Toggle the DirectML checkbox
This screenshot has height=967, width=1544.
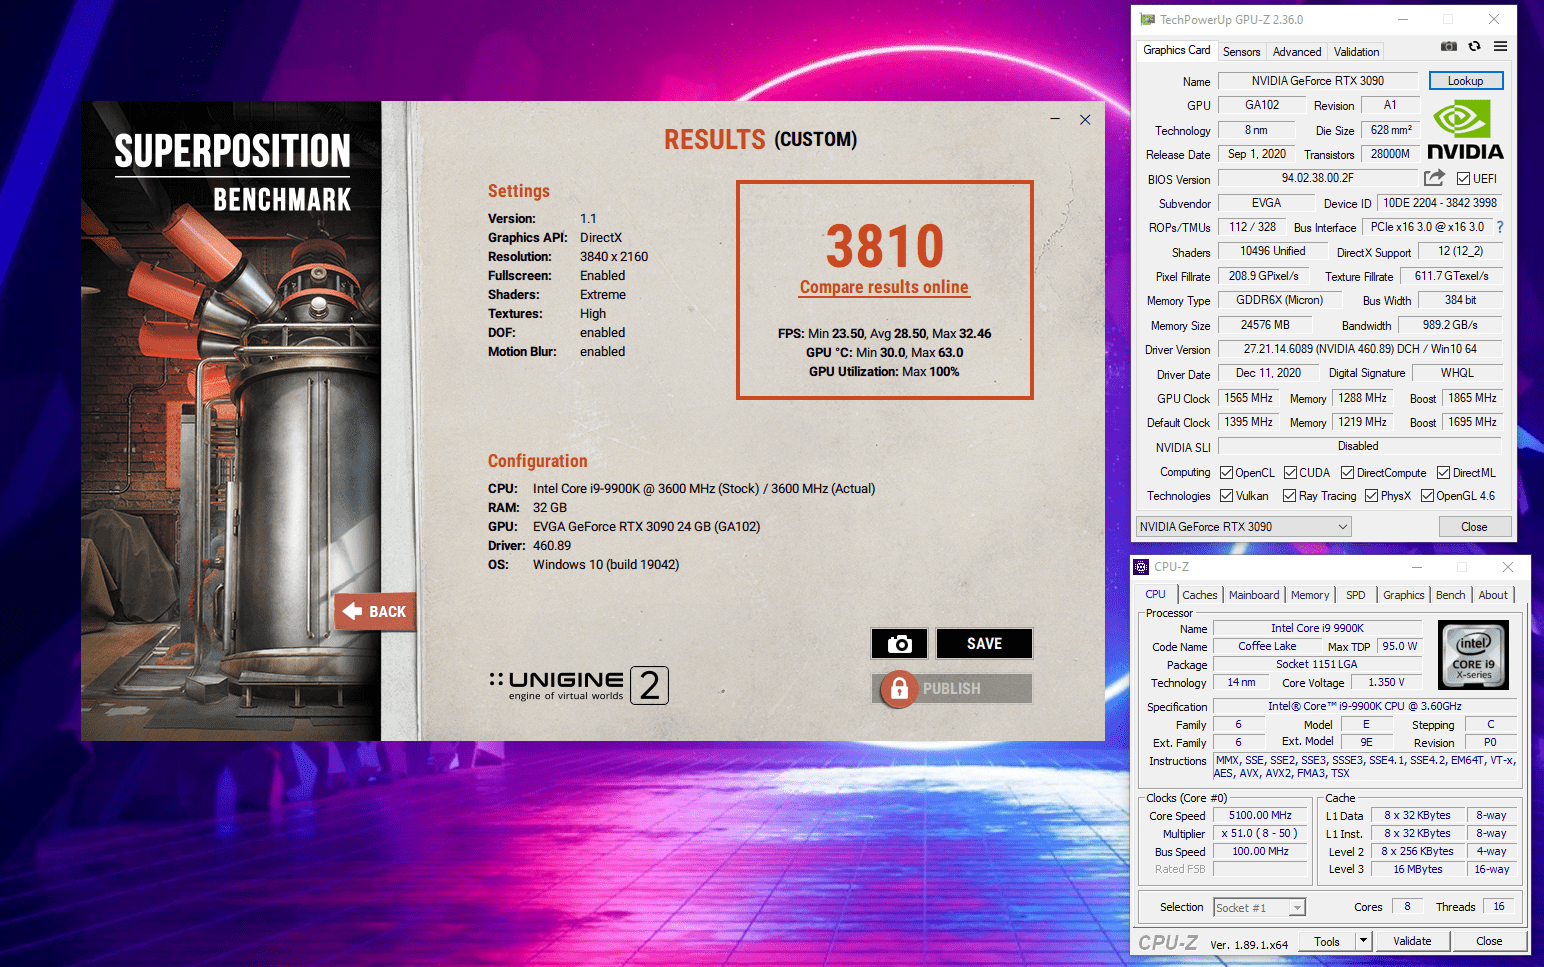click(1443, 473)
